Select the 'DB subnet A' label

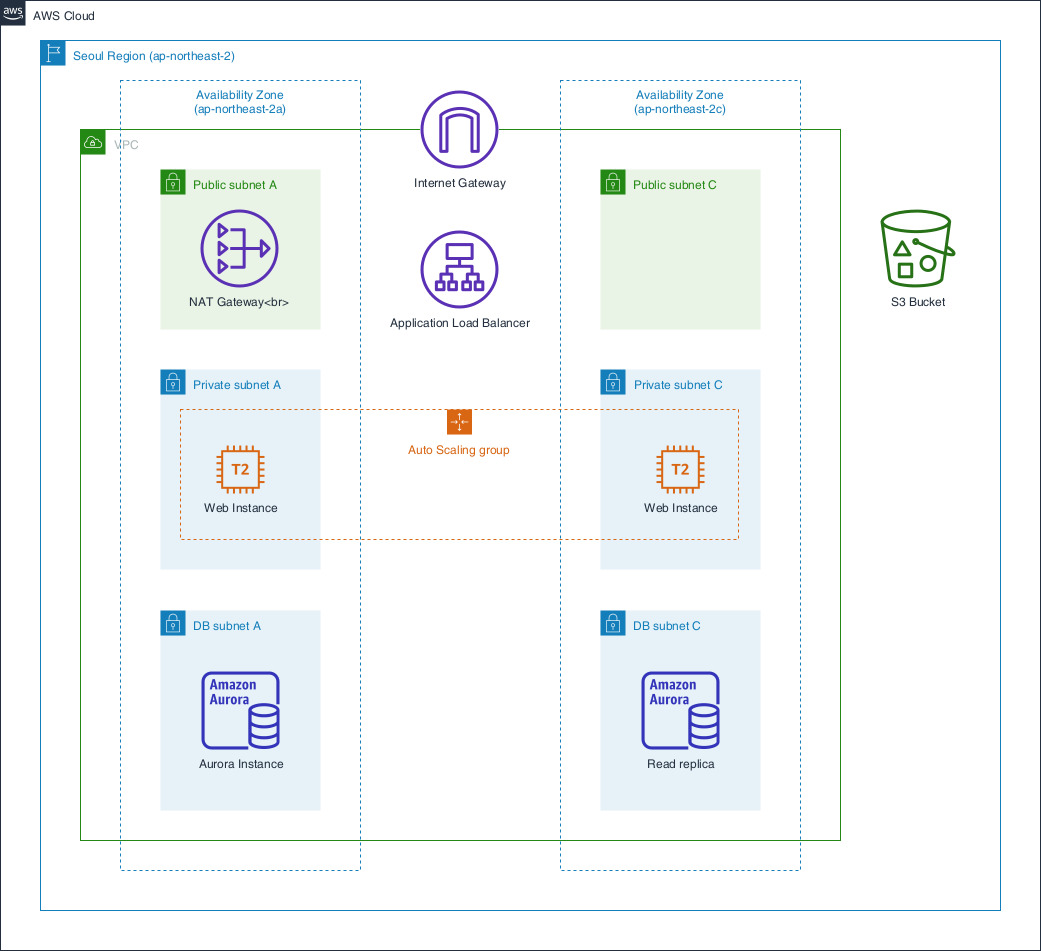coord(227,626)
